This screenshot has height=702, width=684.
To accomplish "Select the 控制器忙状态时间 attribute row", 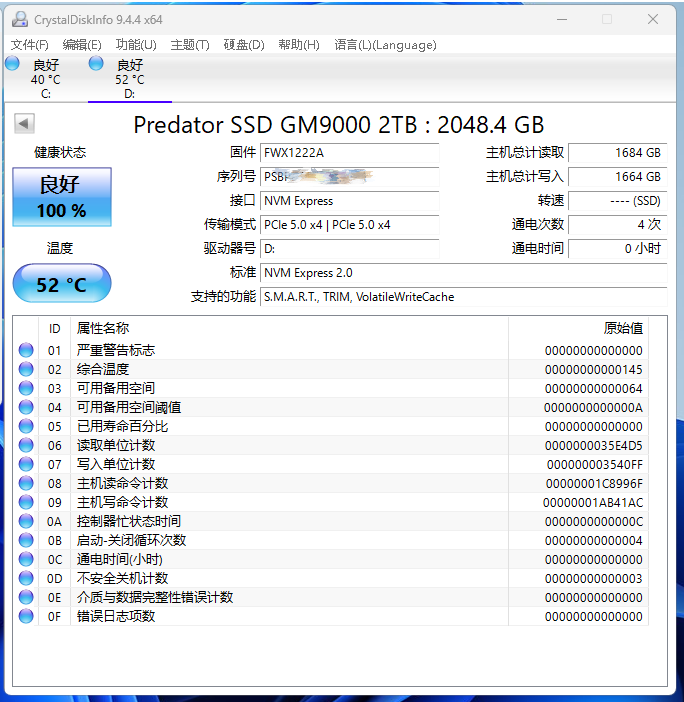I will coord(331,522).
